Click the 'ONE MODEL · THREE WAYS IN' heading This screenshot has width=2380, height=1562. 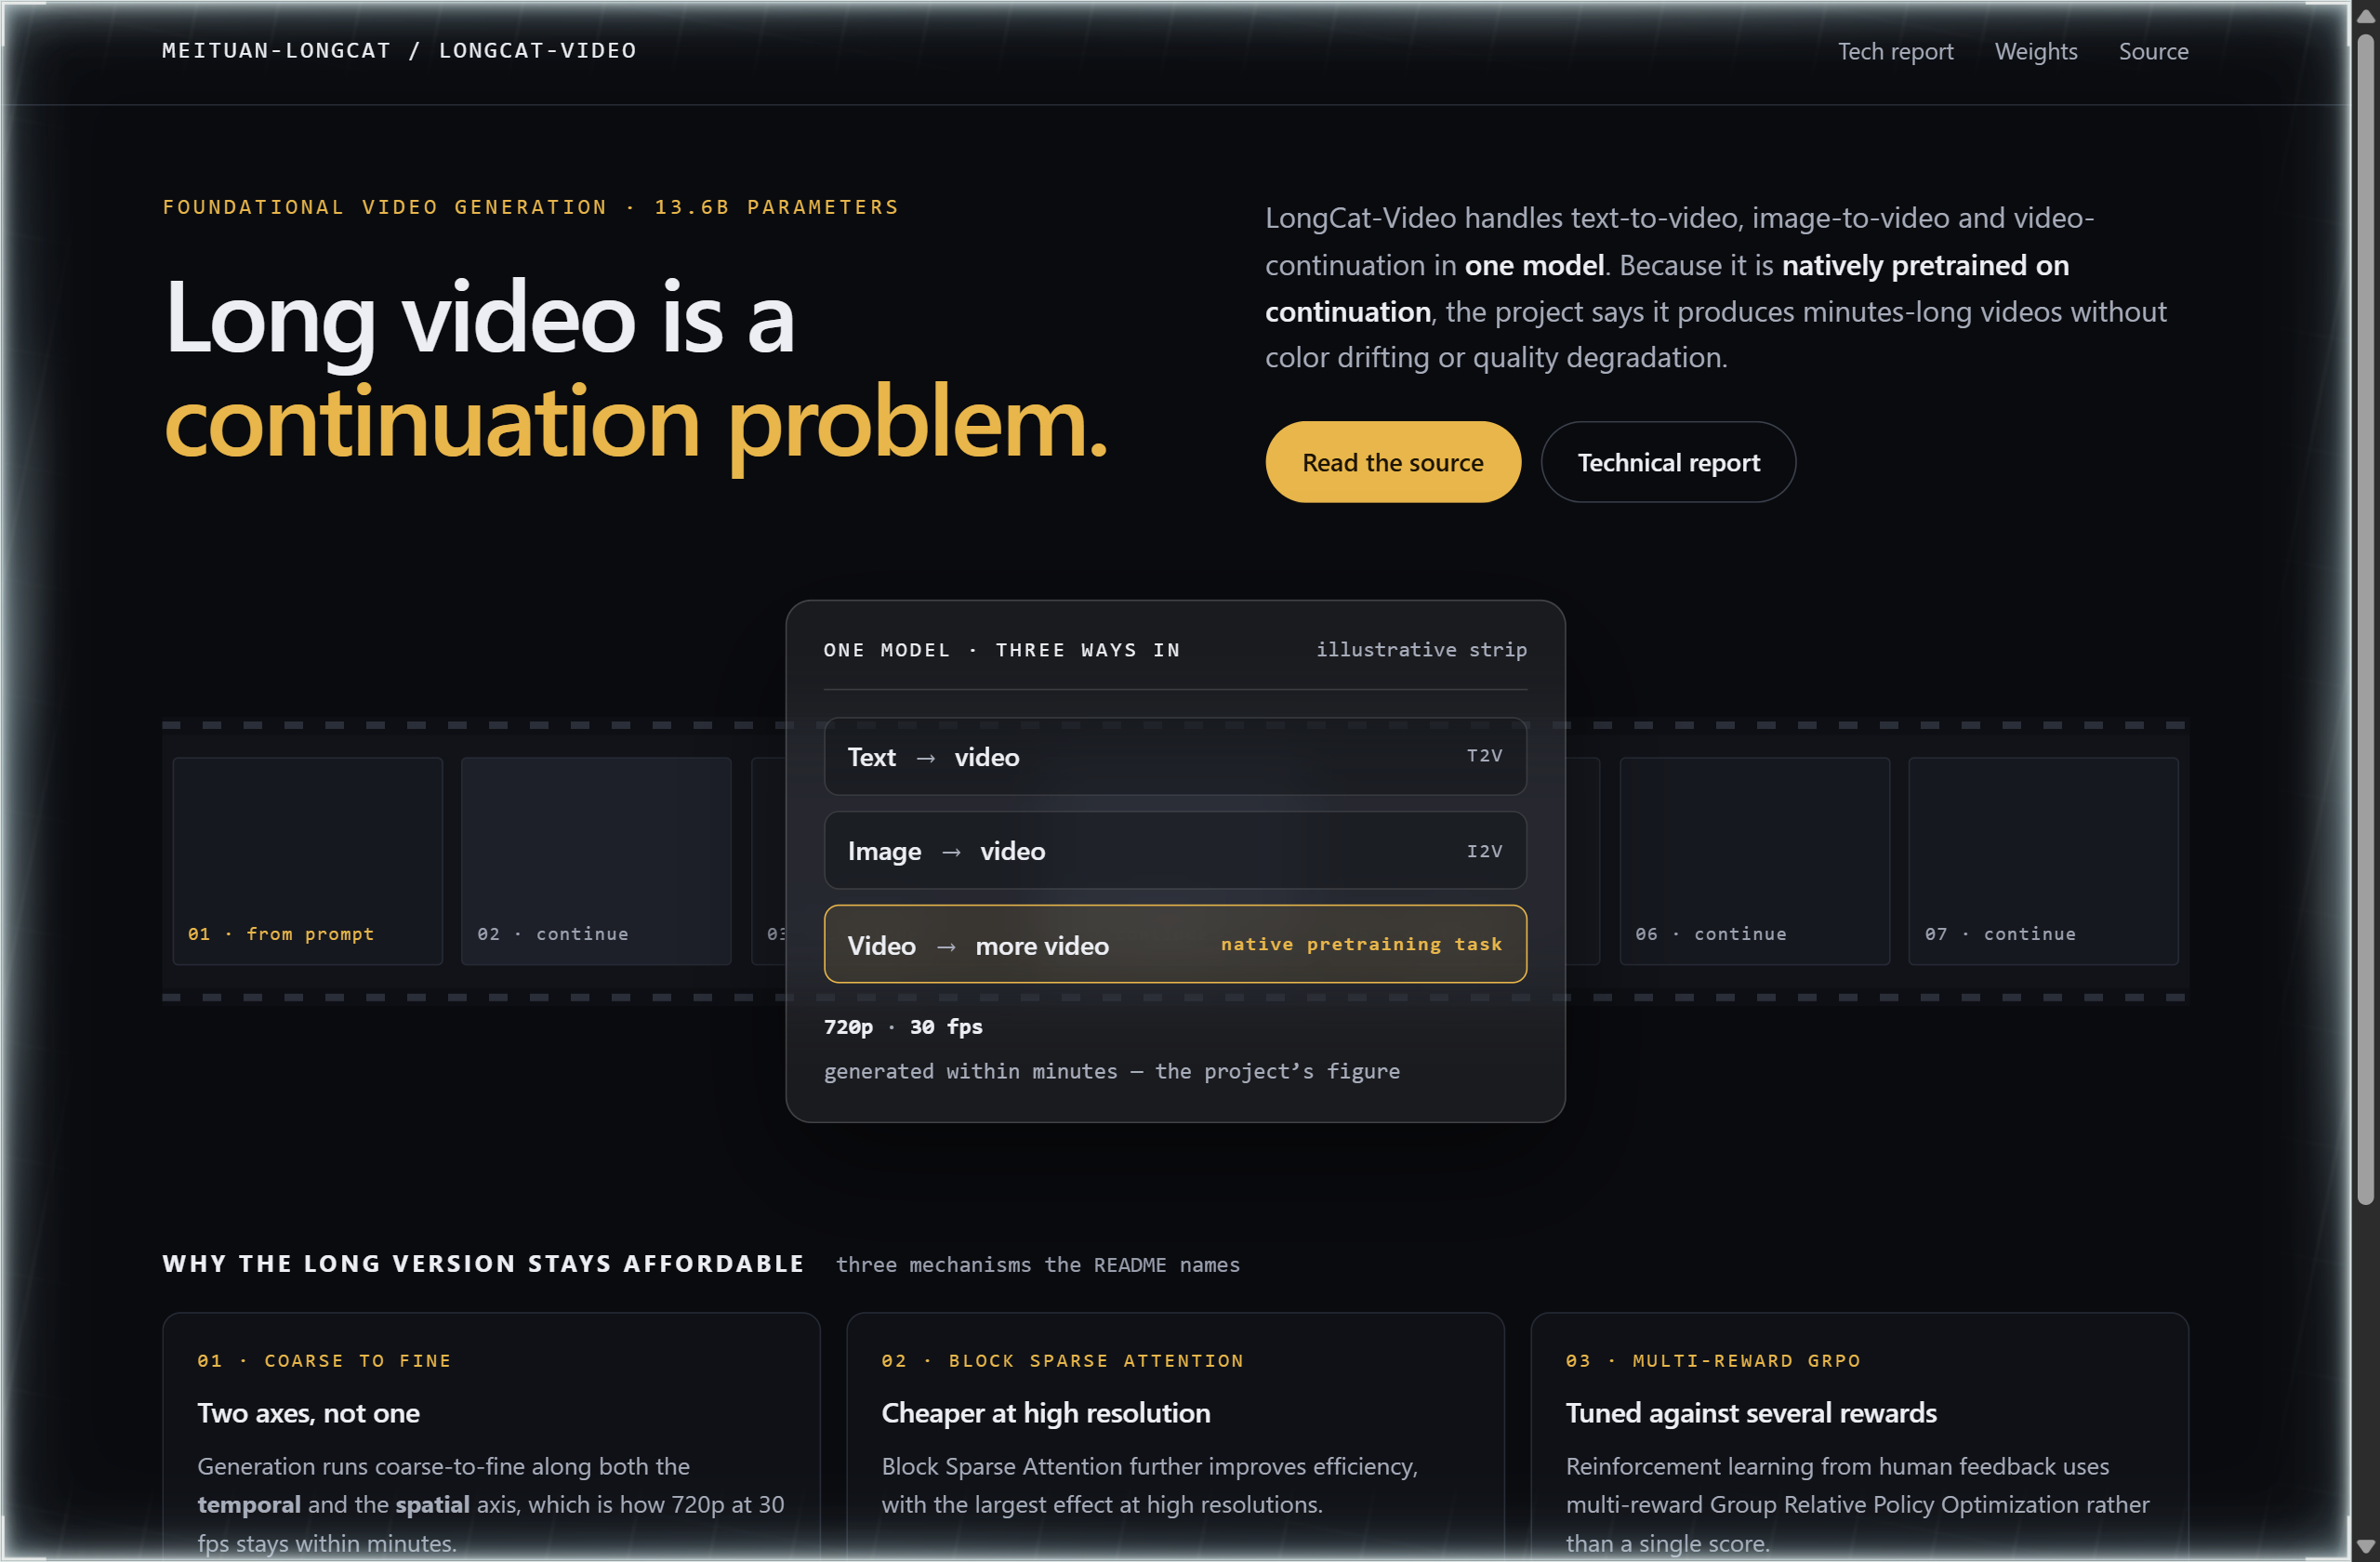click(1001, 650)
